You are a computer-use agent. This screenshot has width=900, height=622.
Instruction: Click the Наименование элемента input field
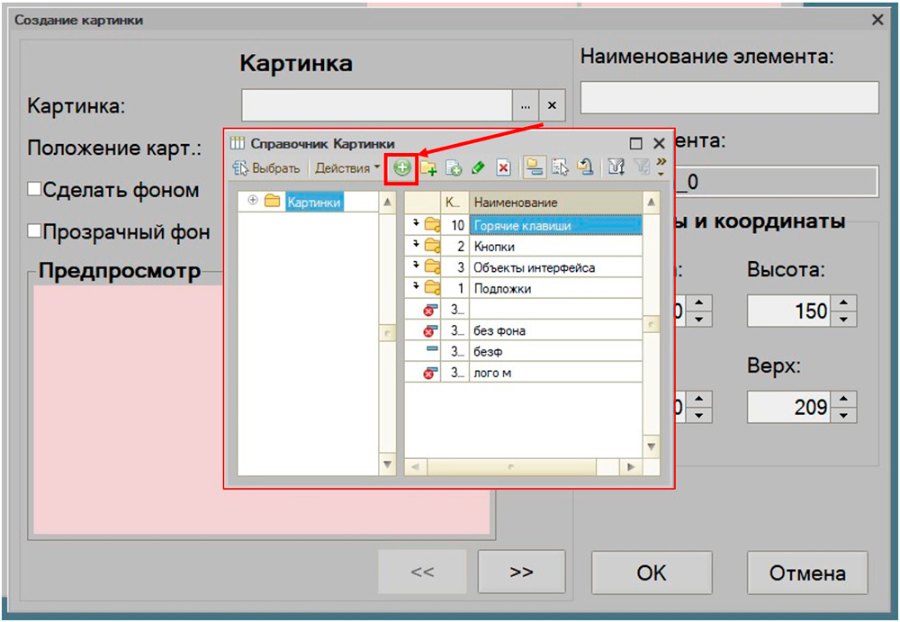pos(730,97)
